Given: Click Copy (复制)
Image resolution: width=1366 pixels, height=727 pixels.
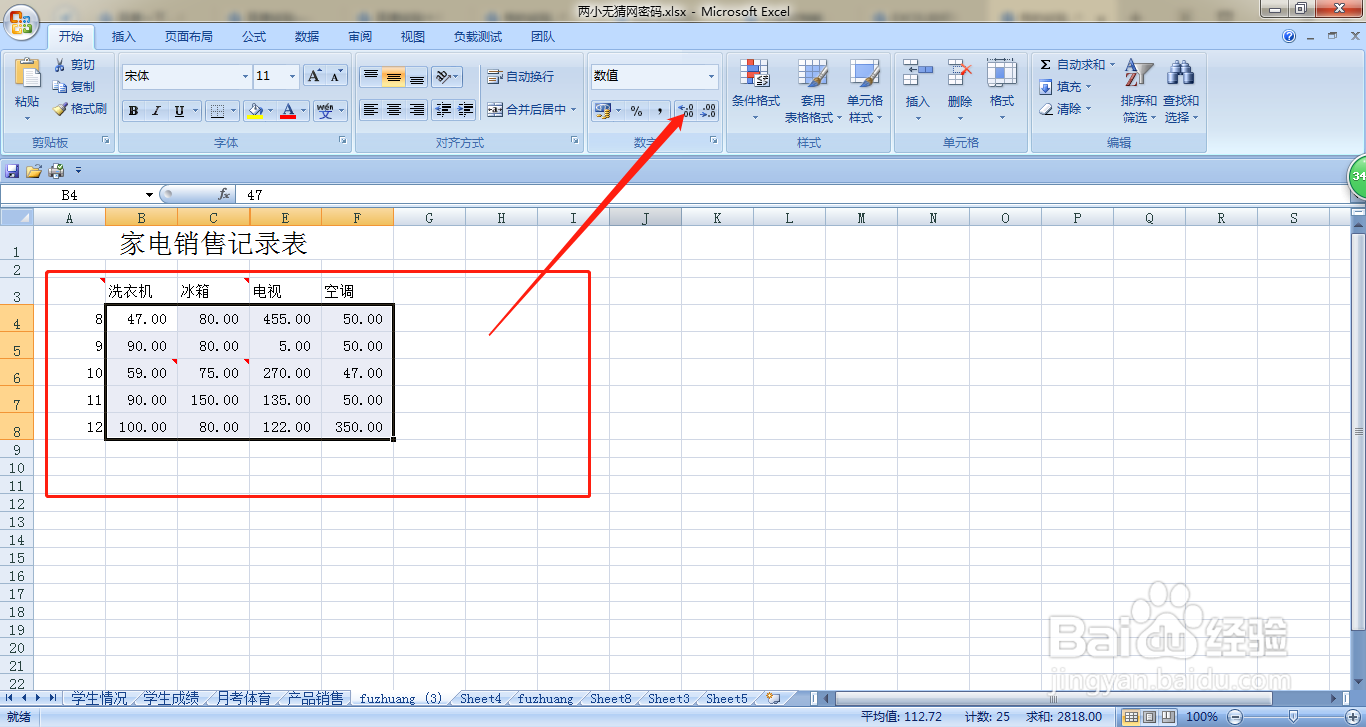Looking at the screenshot, I should click(x=75, y=87).
